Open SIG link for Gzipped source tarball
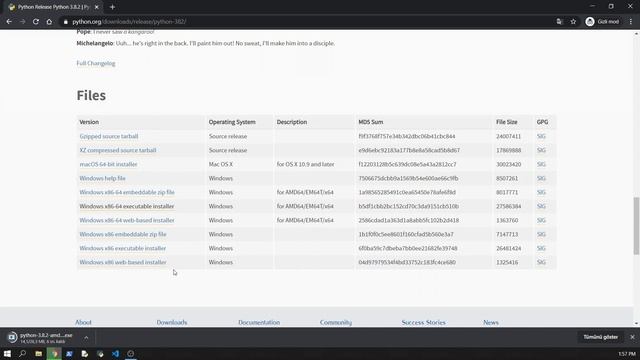 [541, 136]
